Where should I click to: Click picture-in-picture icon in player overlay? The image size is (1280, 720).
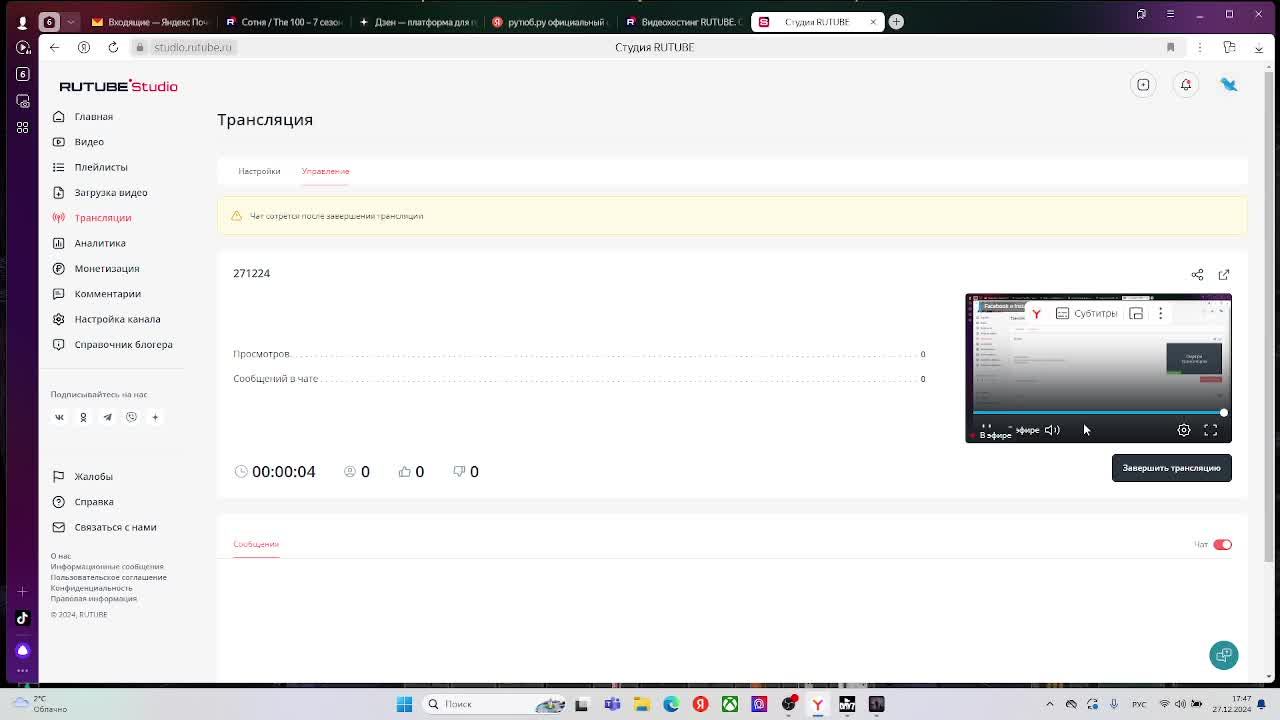(1136, 314)
